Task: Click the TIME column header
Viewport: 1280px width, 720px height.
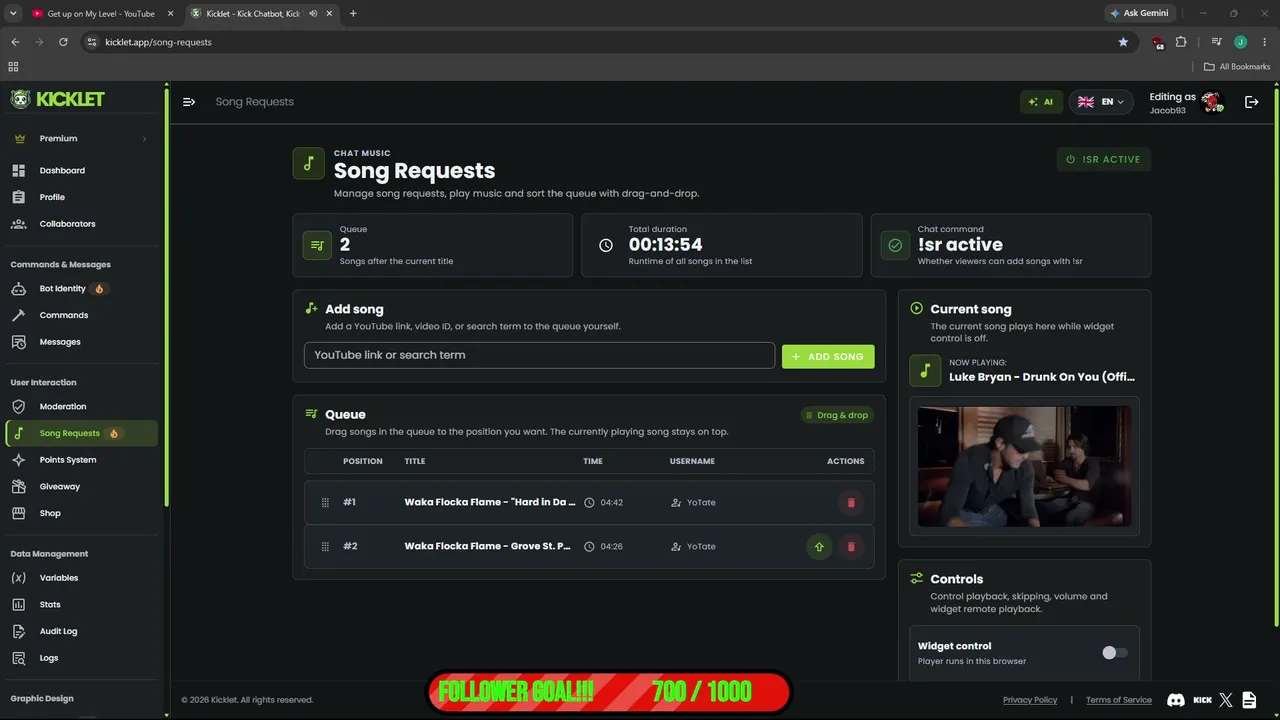Action: (593, 461)
